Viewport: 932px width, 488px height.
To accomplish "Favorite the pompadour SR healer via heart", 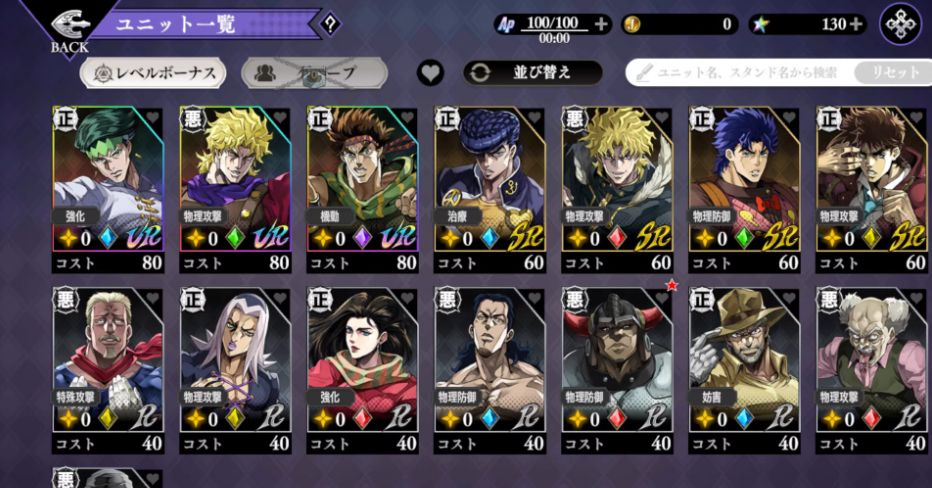I will 534,118.
